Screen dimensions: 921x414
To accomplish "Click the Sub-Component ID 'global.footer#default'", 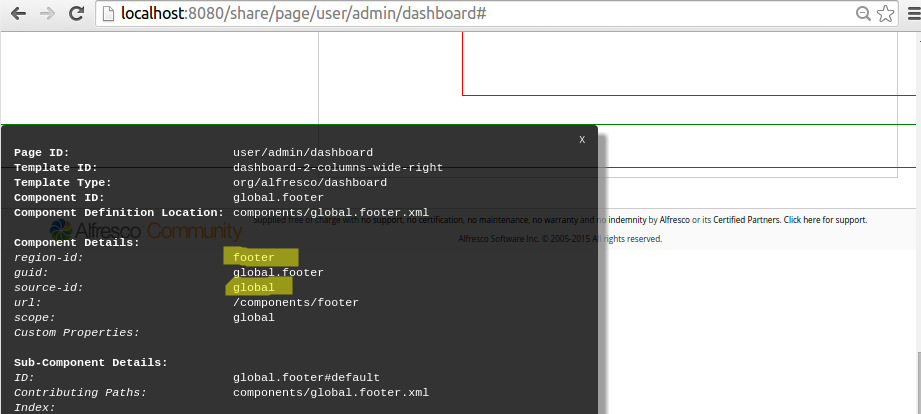I will [306, 378].
